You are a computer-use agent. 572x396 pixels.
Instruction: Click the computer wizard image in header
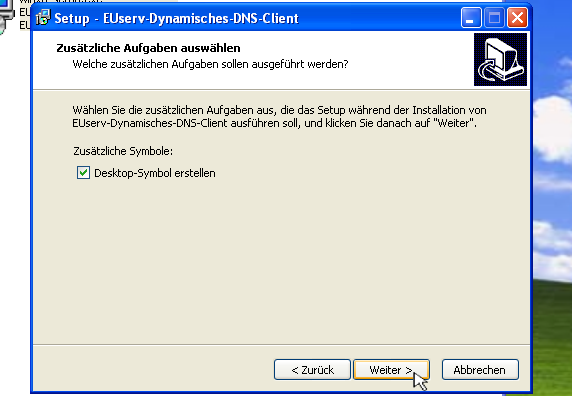(x=500, y=59)
